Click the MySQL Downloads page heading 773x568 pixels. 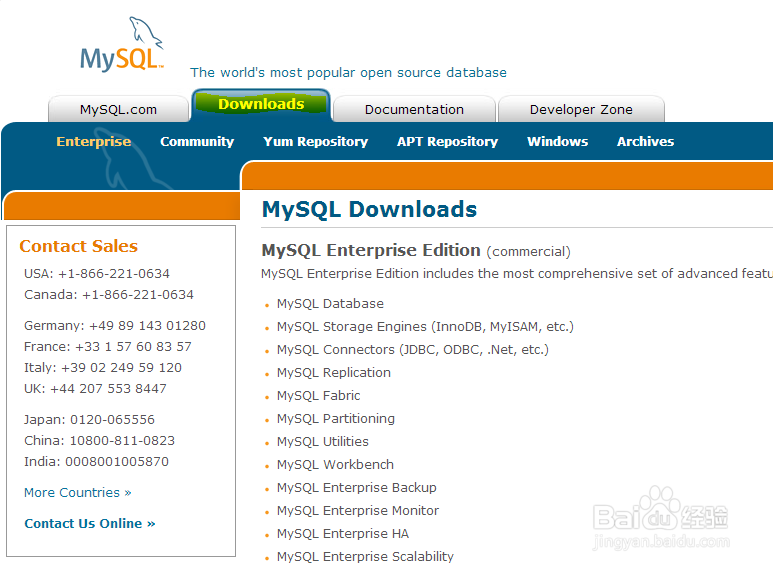pyautogui.click(x=369, y=210)
